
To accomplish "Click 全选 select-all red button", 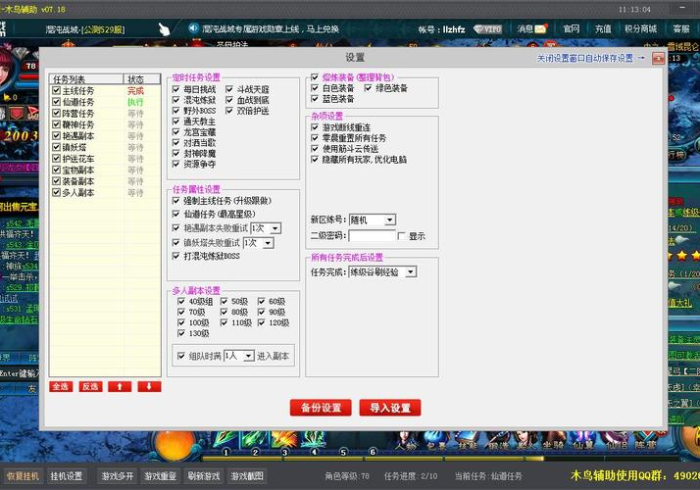I will pyautogui.click(x=61, y=386).
